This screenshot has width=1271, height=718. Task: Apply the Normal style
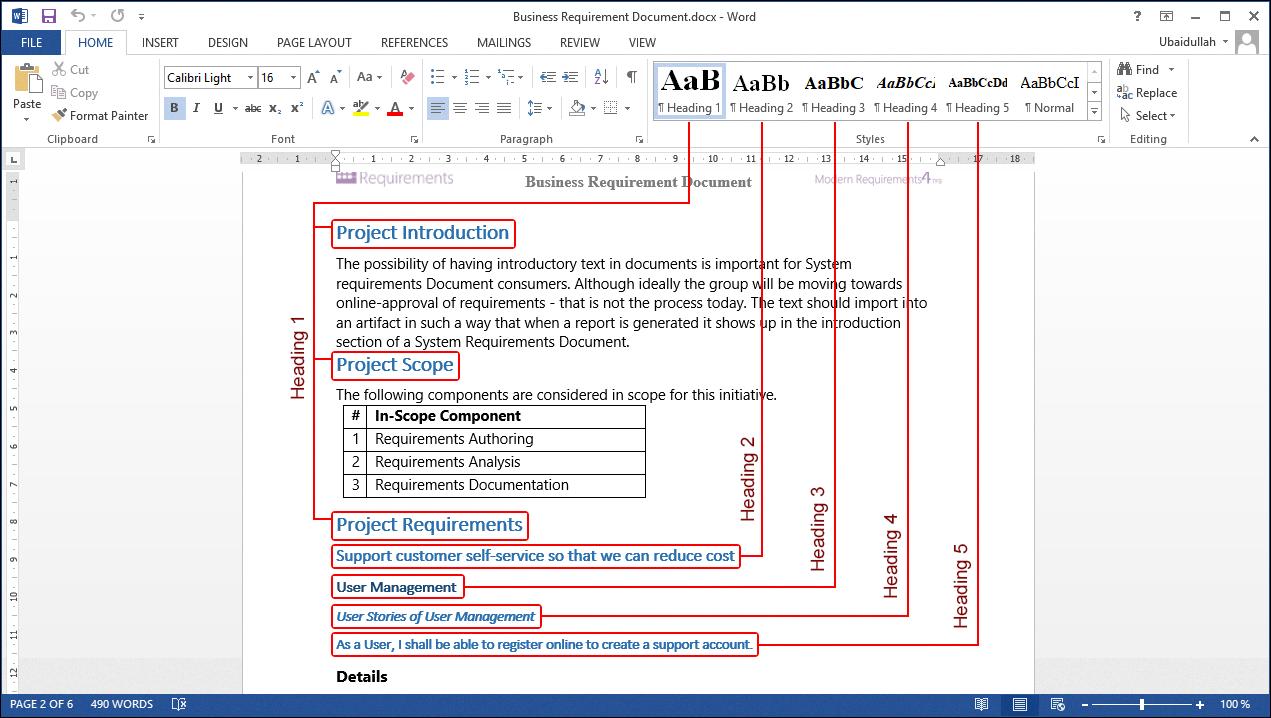tap(1049, 91)
